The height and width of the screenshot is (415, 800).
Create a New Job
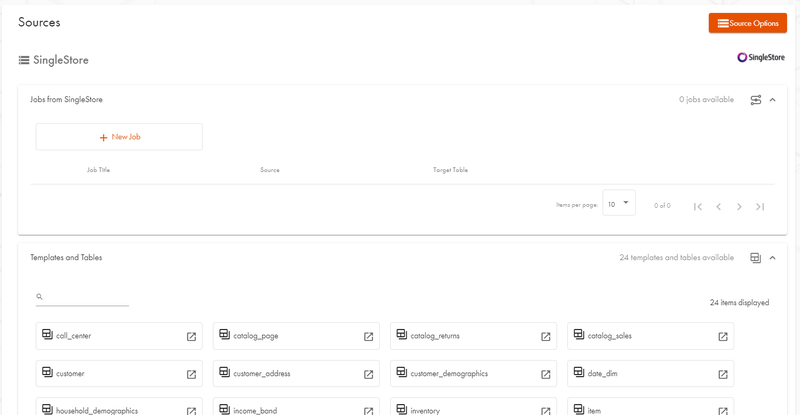(x=119, y=137)
